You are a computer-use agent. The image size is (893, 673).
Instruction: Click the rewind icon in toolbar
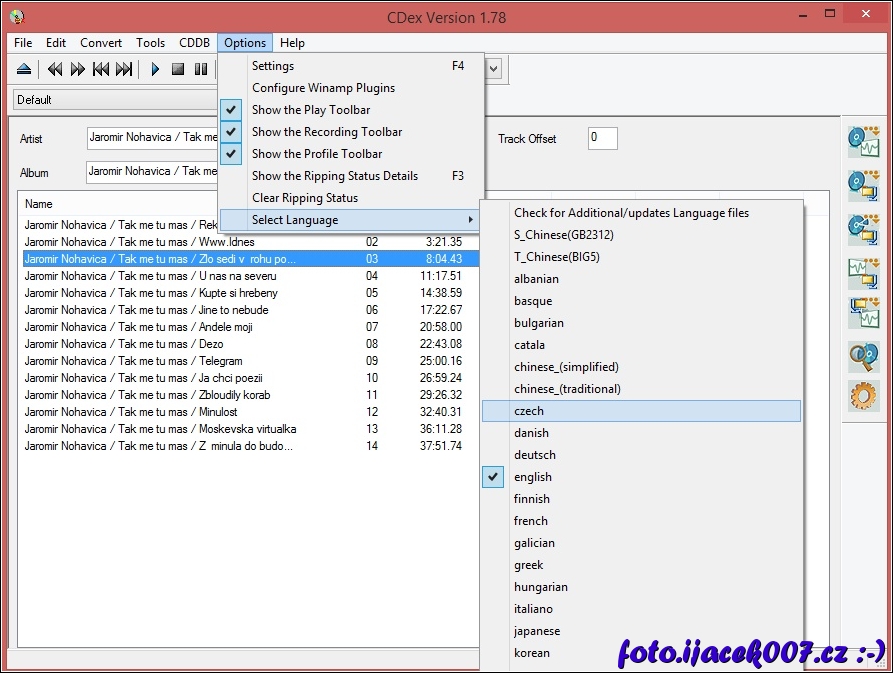pyautogui.click(x=55, y=69)
